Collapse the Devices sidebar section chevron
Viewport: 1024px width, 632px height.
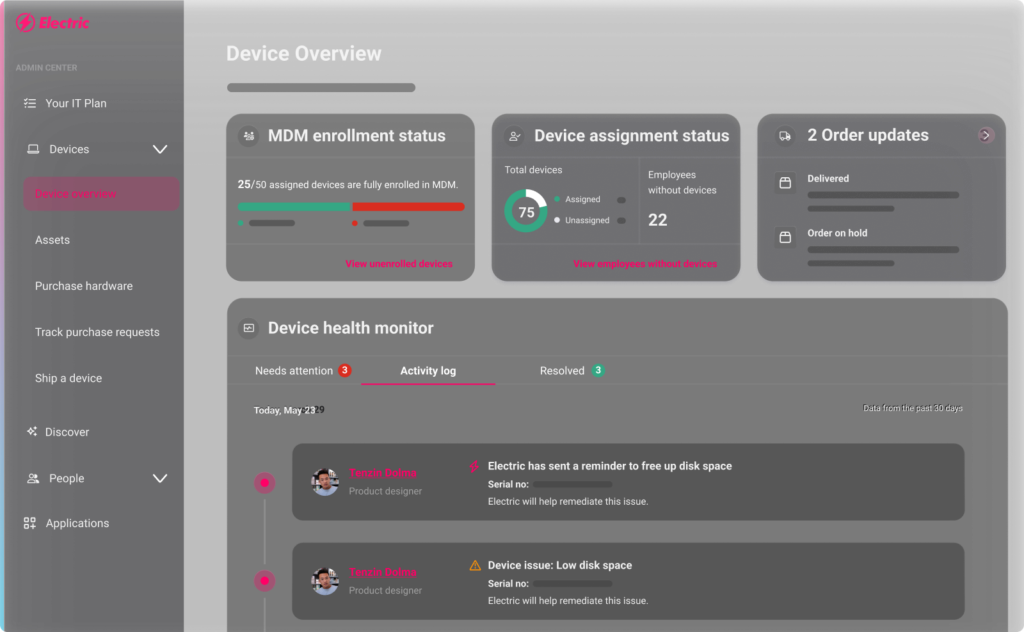coord(159,149)
